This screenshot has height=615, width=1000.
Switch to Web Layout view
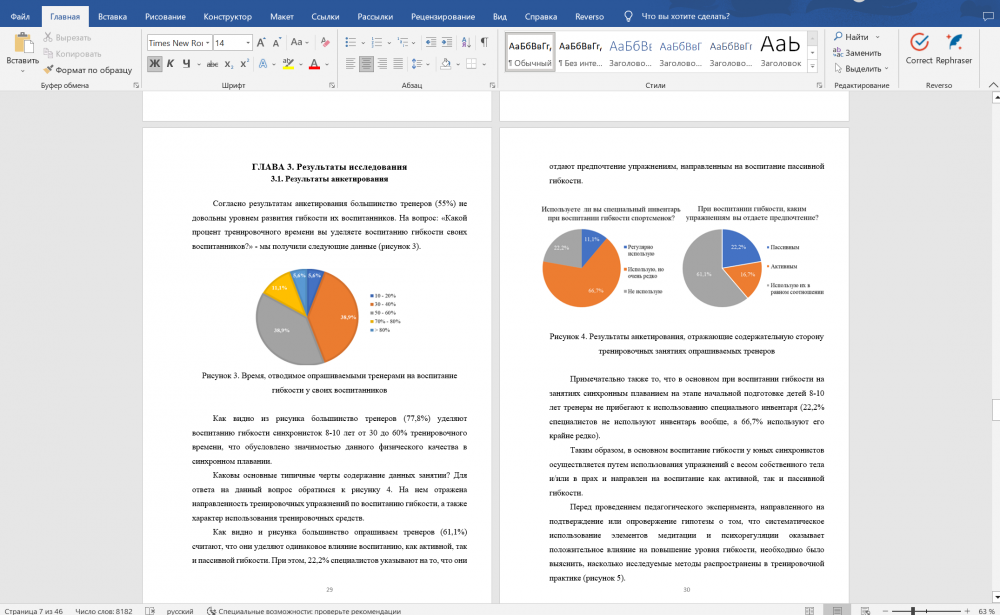[865, 611]
